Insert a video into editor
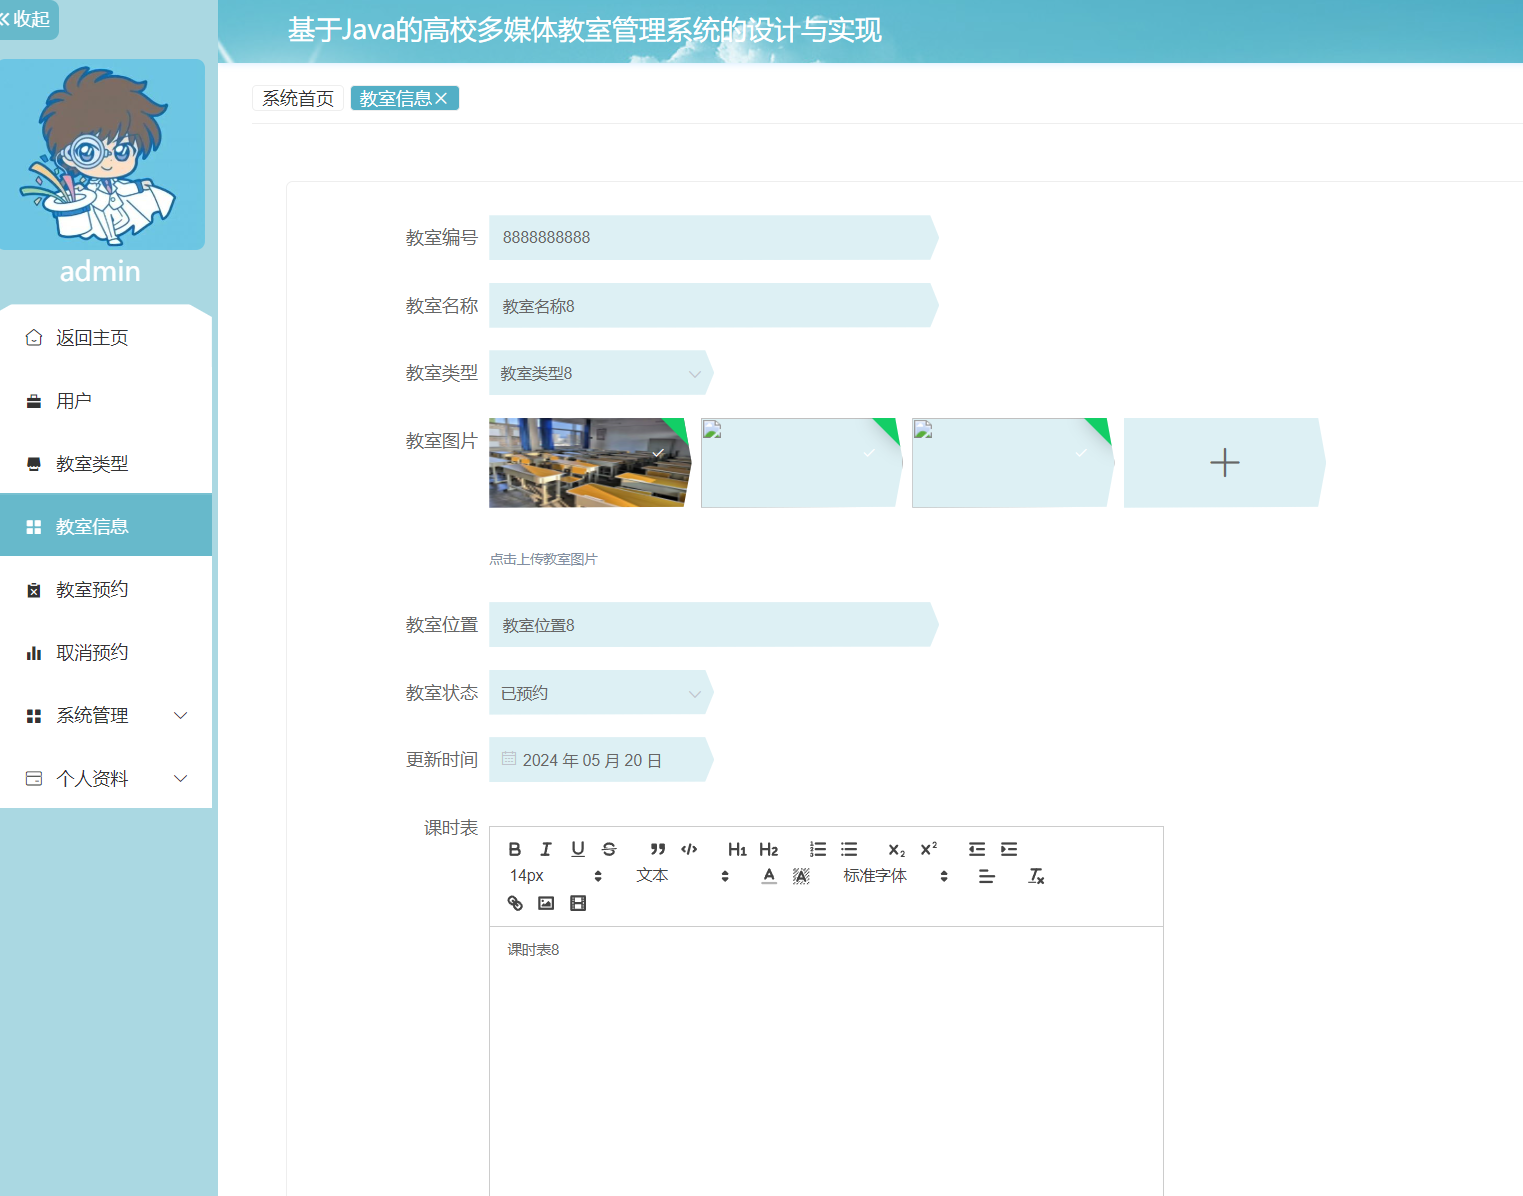 point(578,903)
